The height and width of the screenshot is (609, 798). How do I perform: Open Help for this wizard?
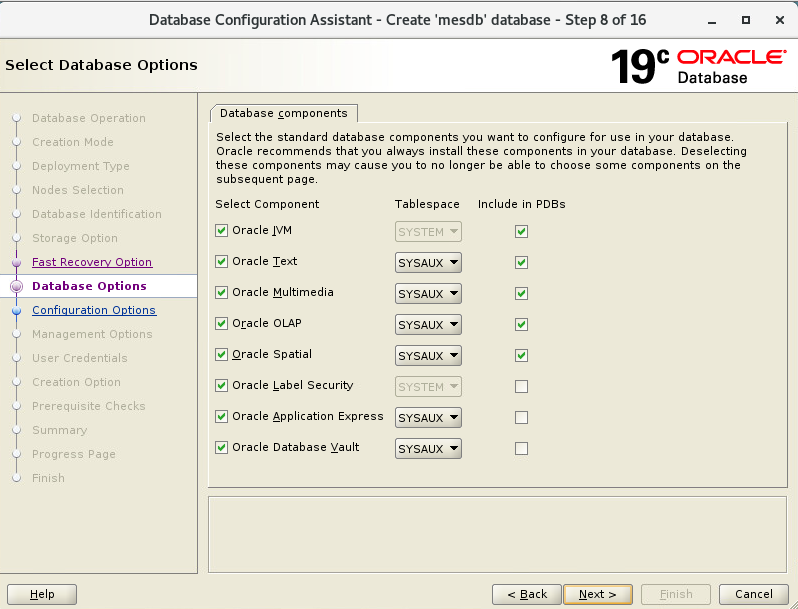pyautogui.click(x=42, y=594)
